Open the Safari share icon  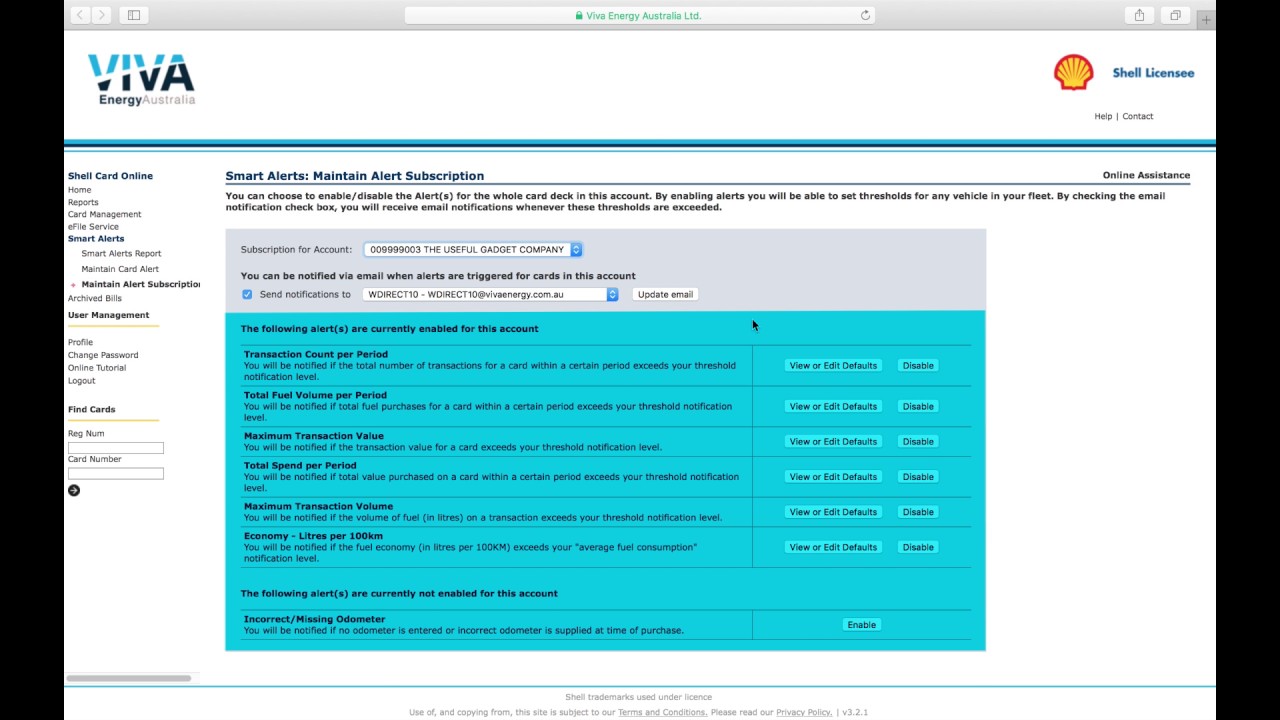click(1139, 15)
